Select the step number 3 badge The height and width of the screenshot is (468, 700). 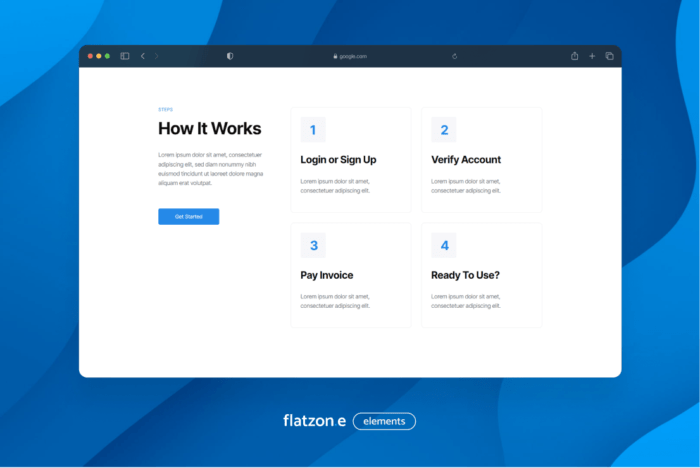pos(313,245)
